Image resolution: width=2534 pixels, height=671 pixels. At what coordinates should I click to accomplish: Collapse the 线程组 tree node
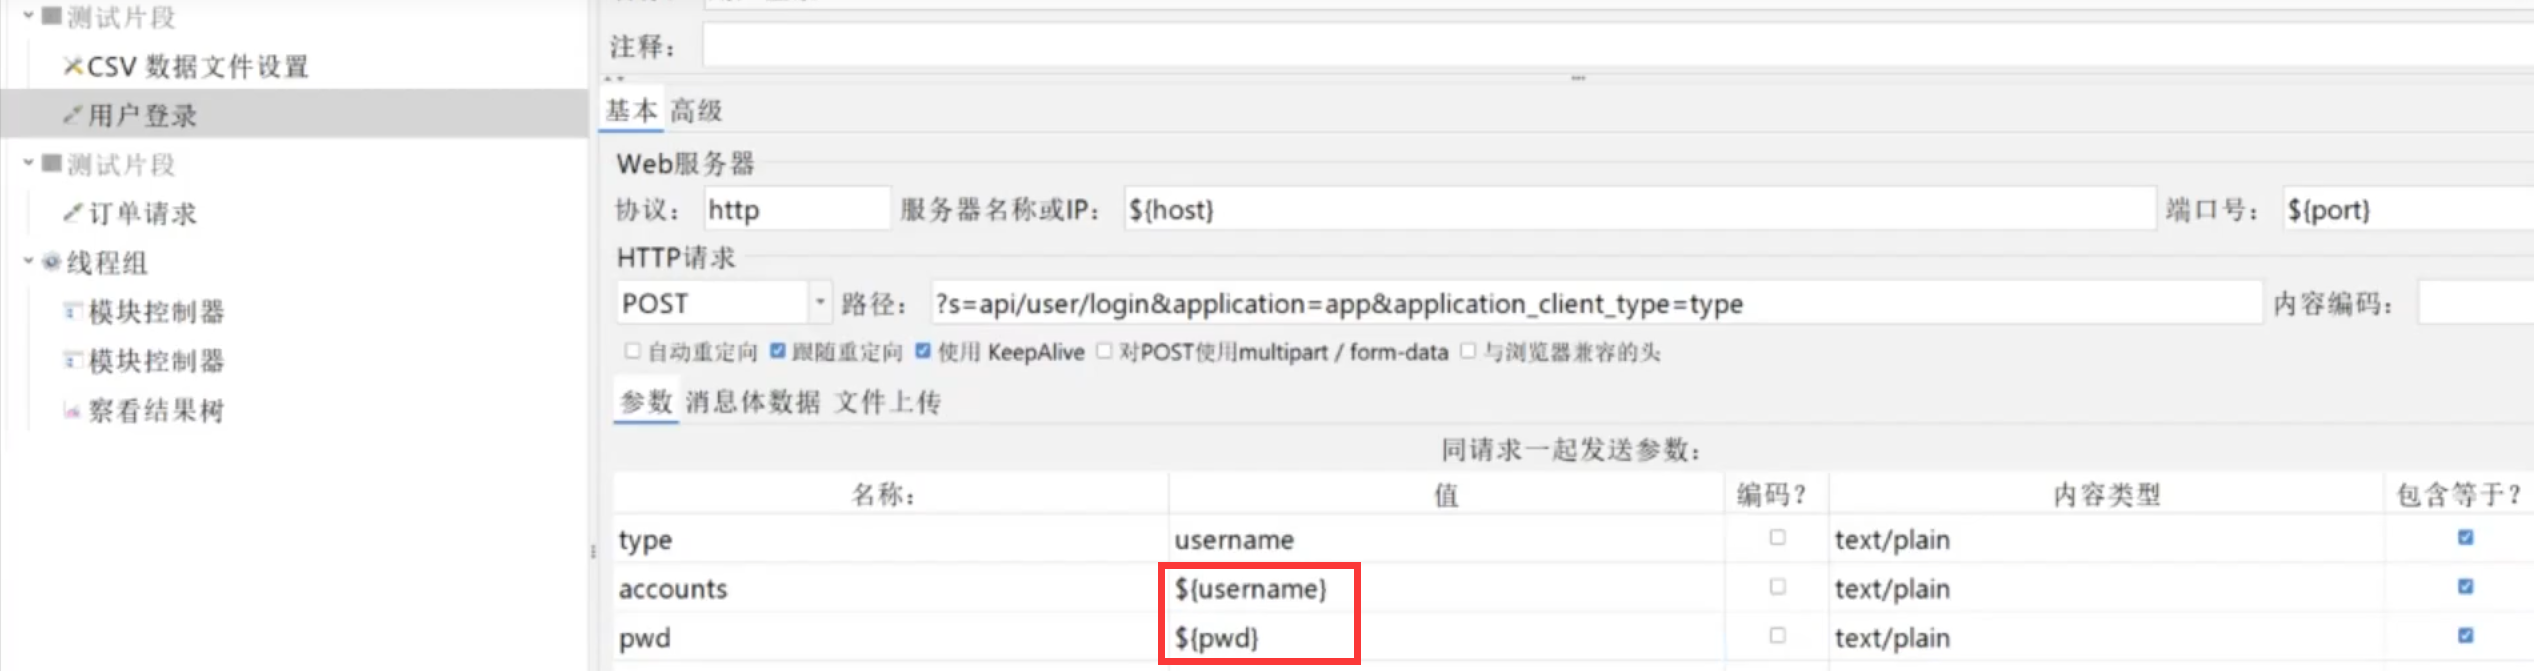click(x=28, y=261)
